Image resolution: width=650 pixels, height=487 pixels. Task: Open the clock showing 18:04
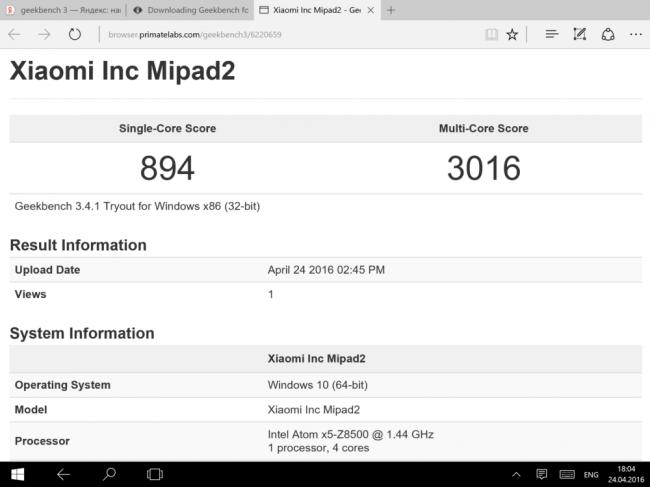point(626,474)
